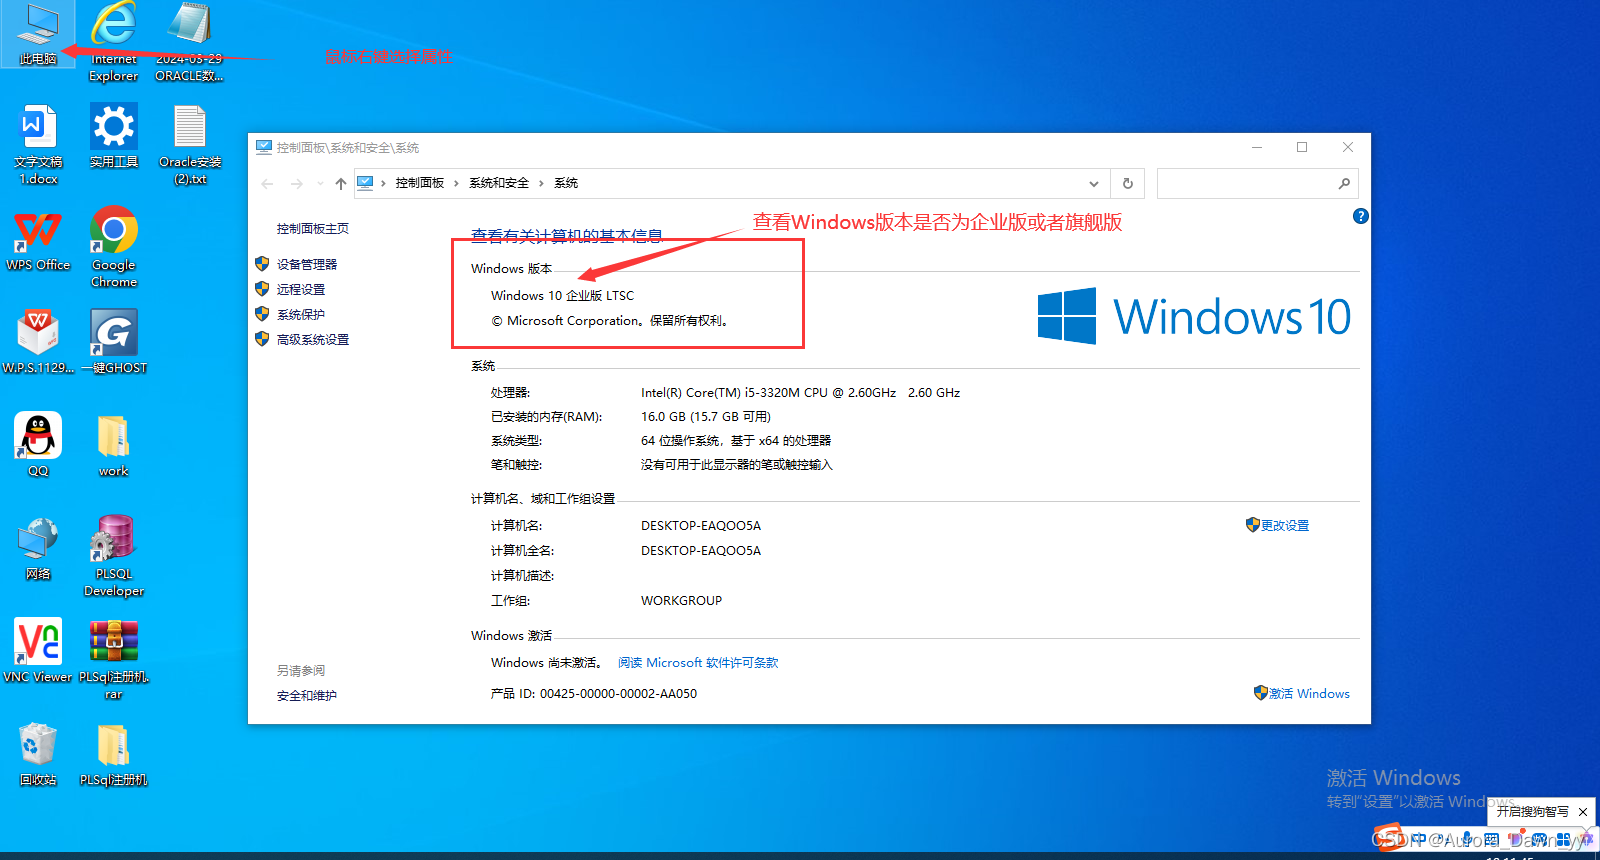
Task: Launch VNC Viewer from the desktop
Action: point(38,651)
